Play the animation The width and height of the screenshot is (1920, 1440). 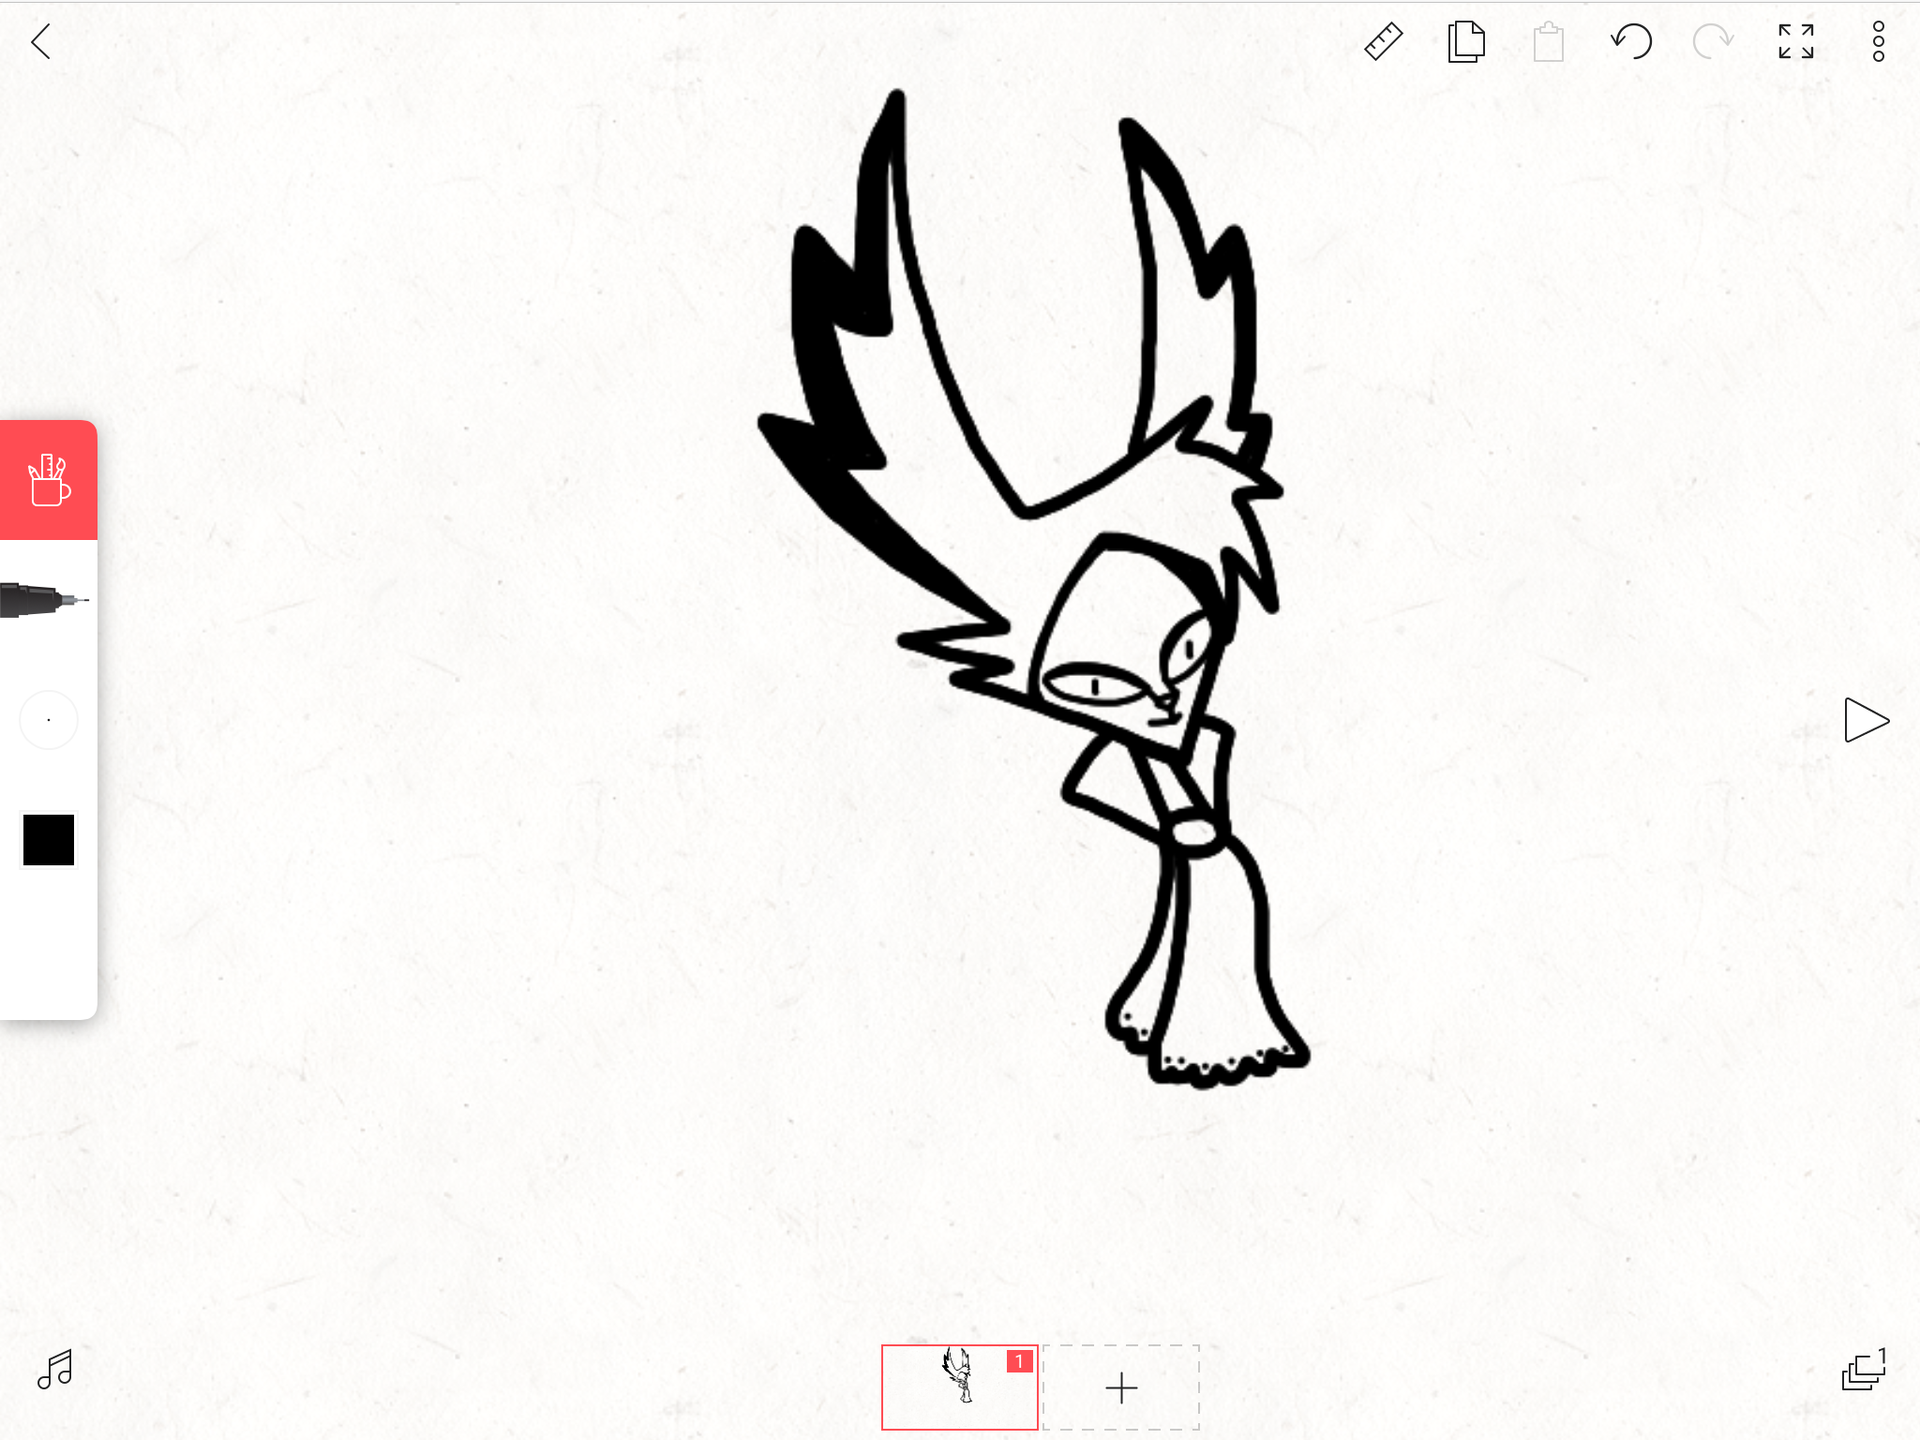1866,720
